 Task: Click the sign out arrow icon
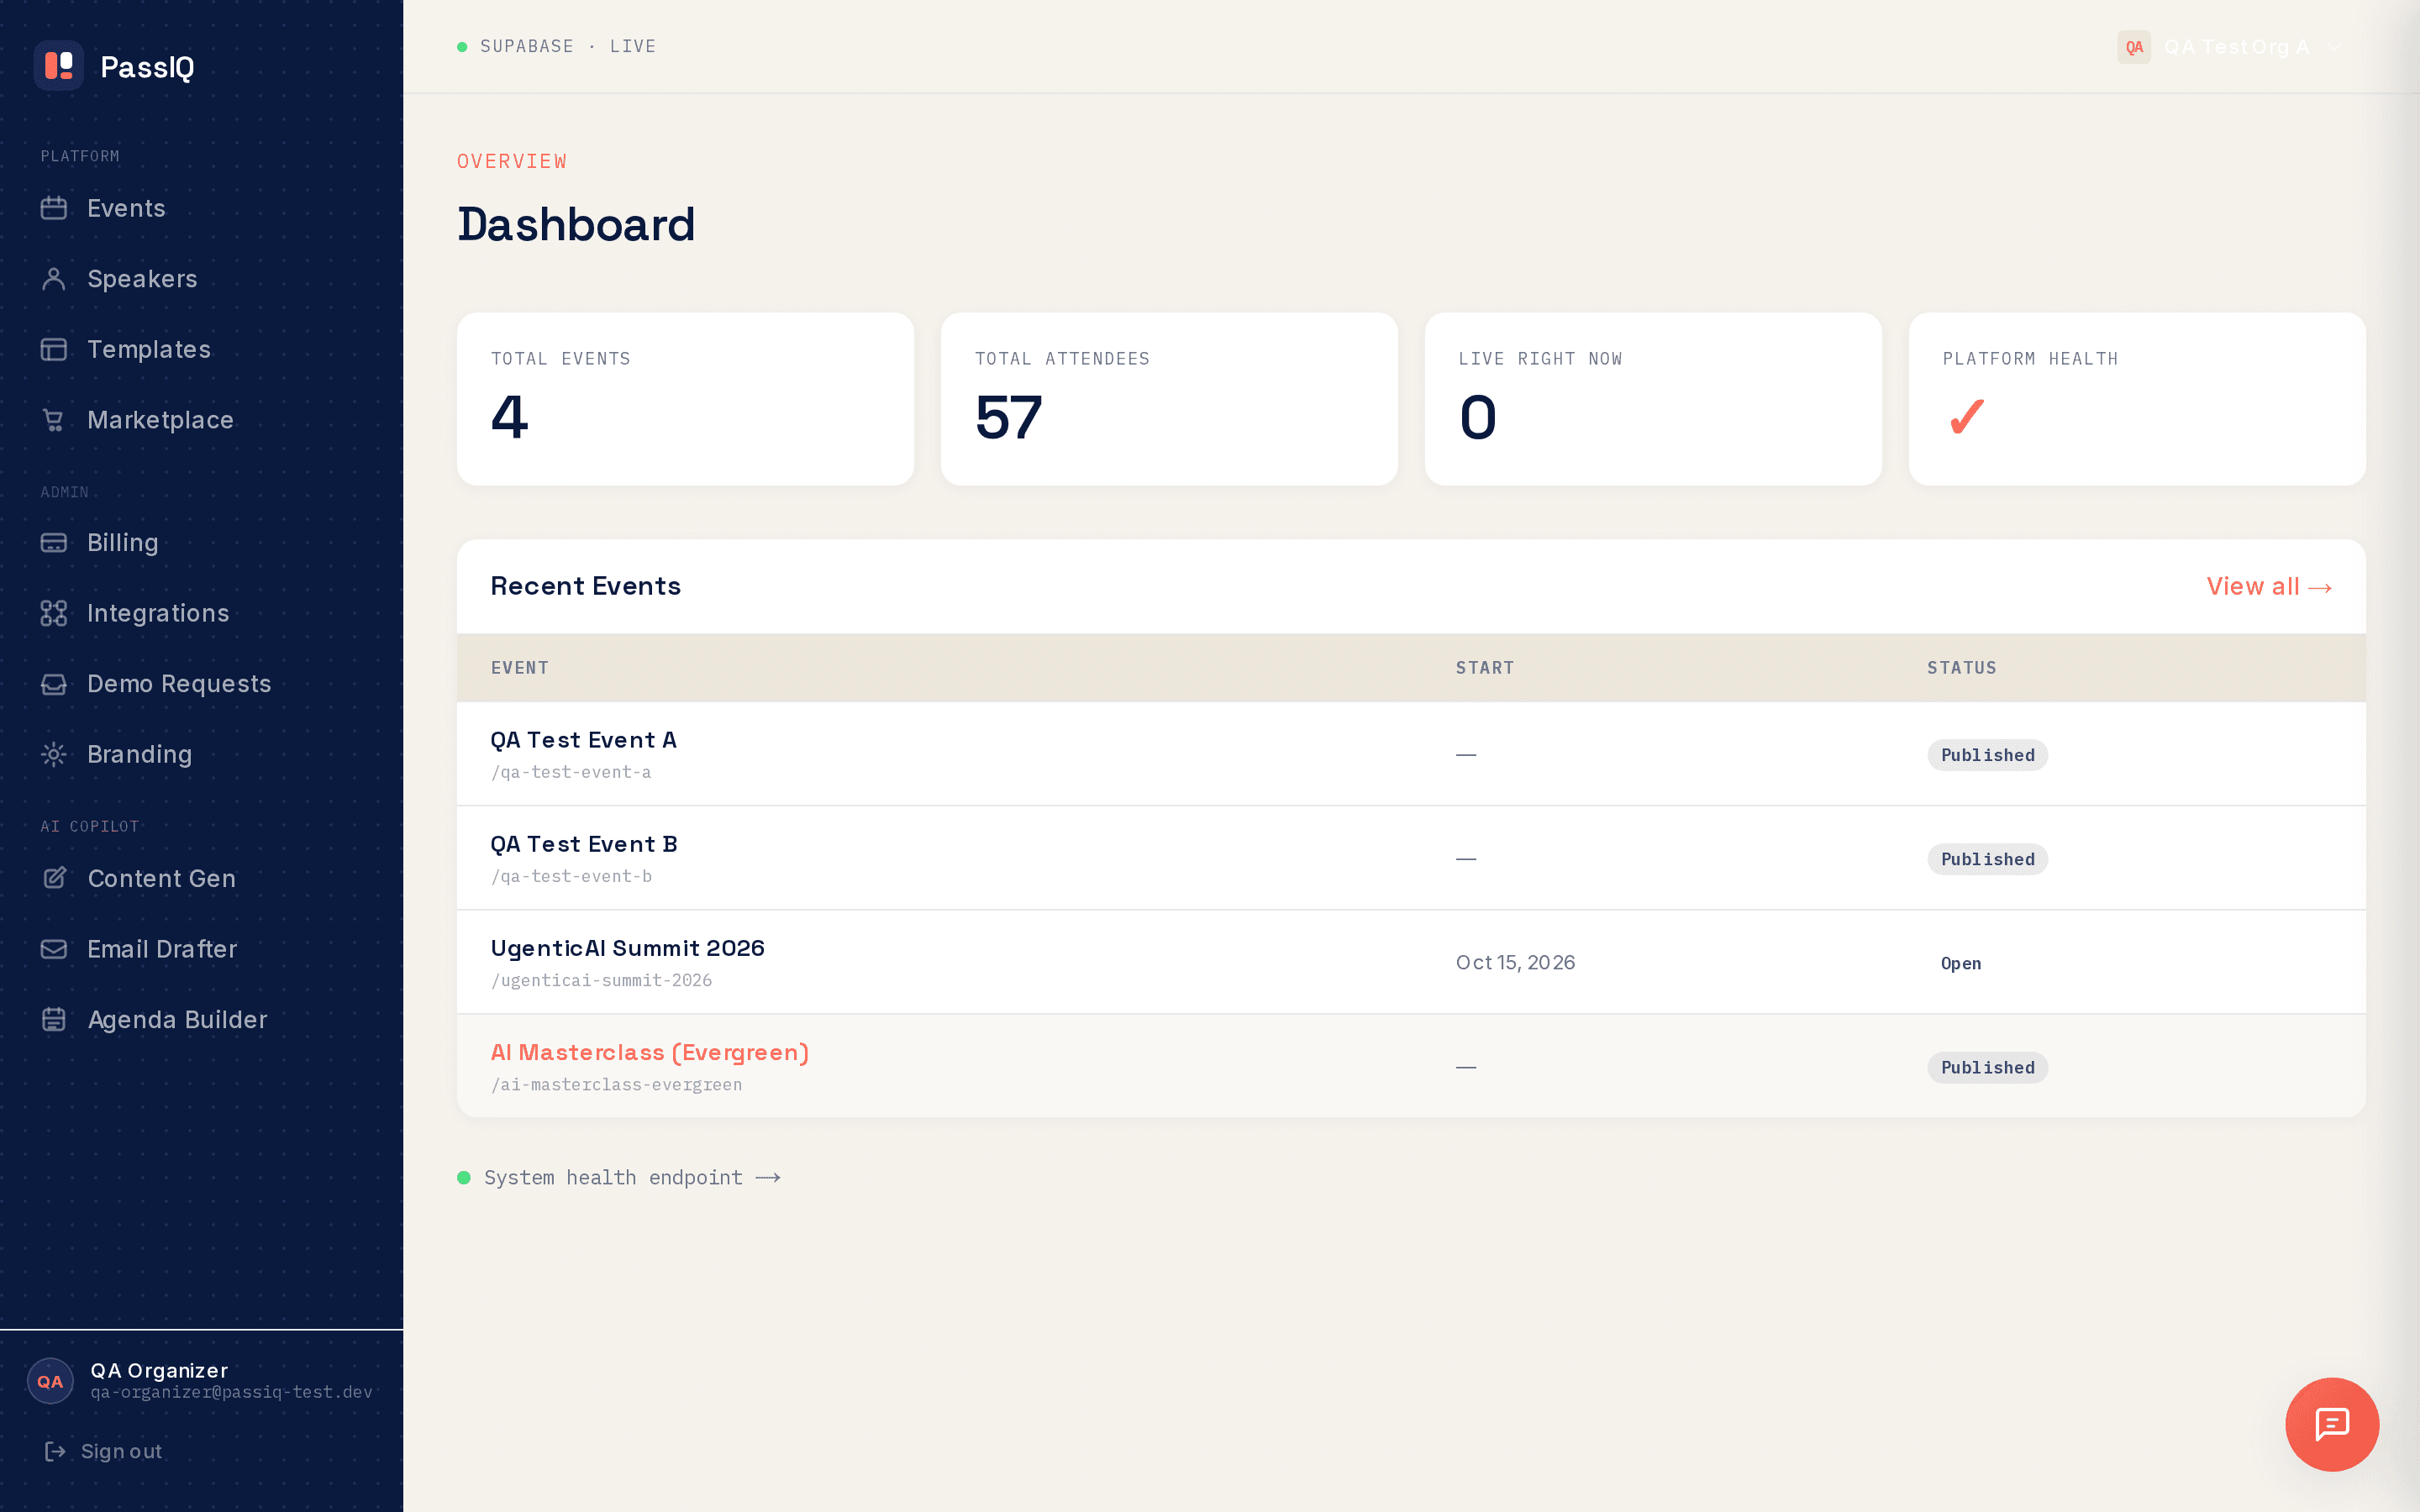(x=55, y=1451)
